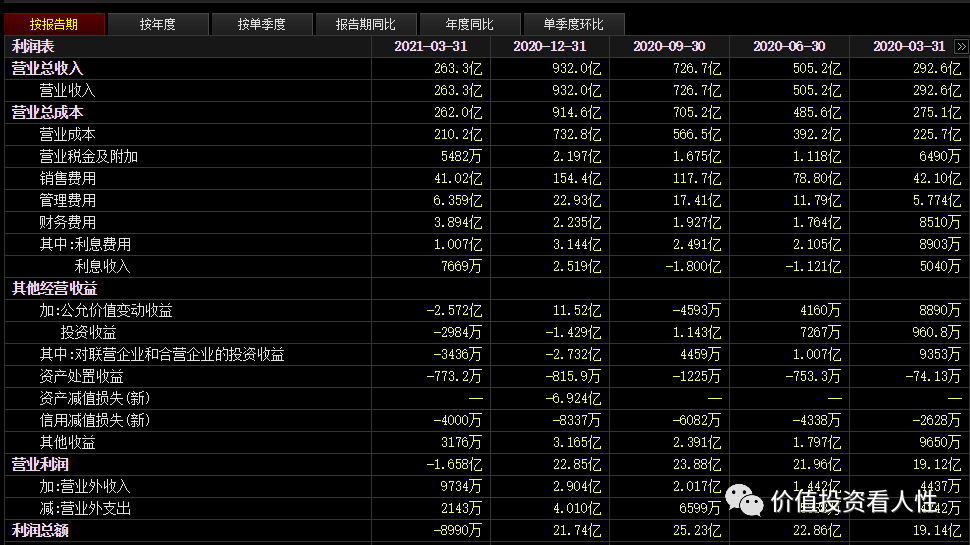Select the 按报告期 tab
Image resolution: width=970 pixels, height=545 pixels.
click(x=54, y=24)
